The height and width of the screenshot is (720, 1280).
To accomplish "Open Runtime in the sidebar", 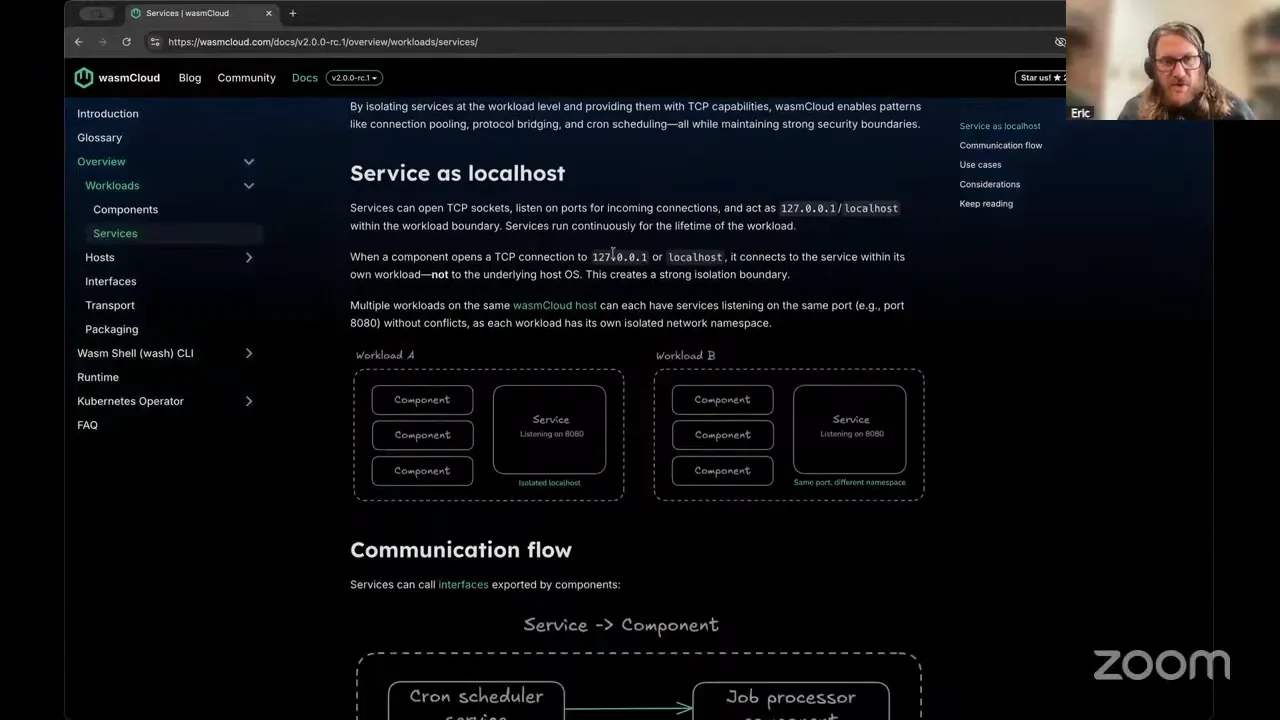I will tap(98, 378).
